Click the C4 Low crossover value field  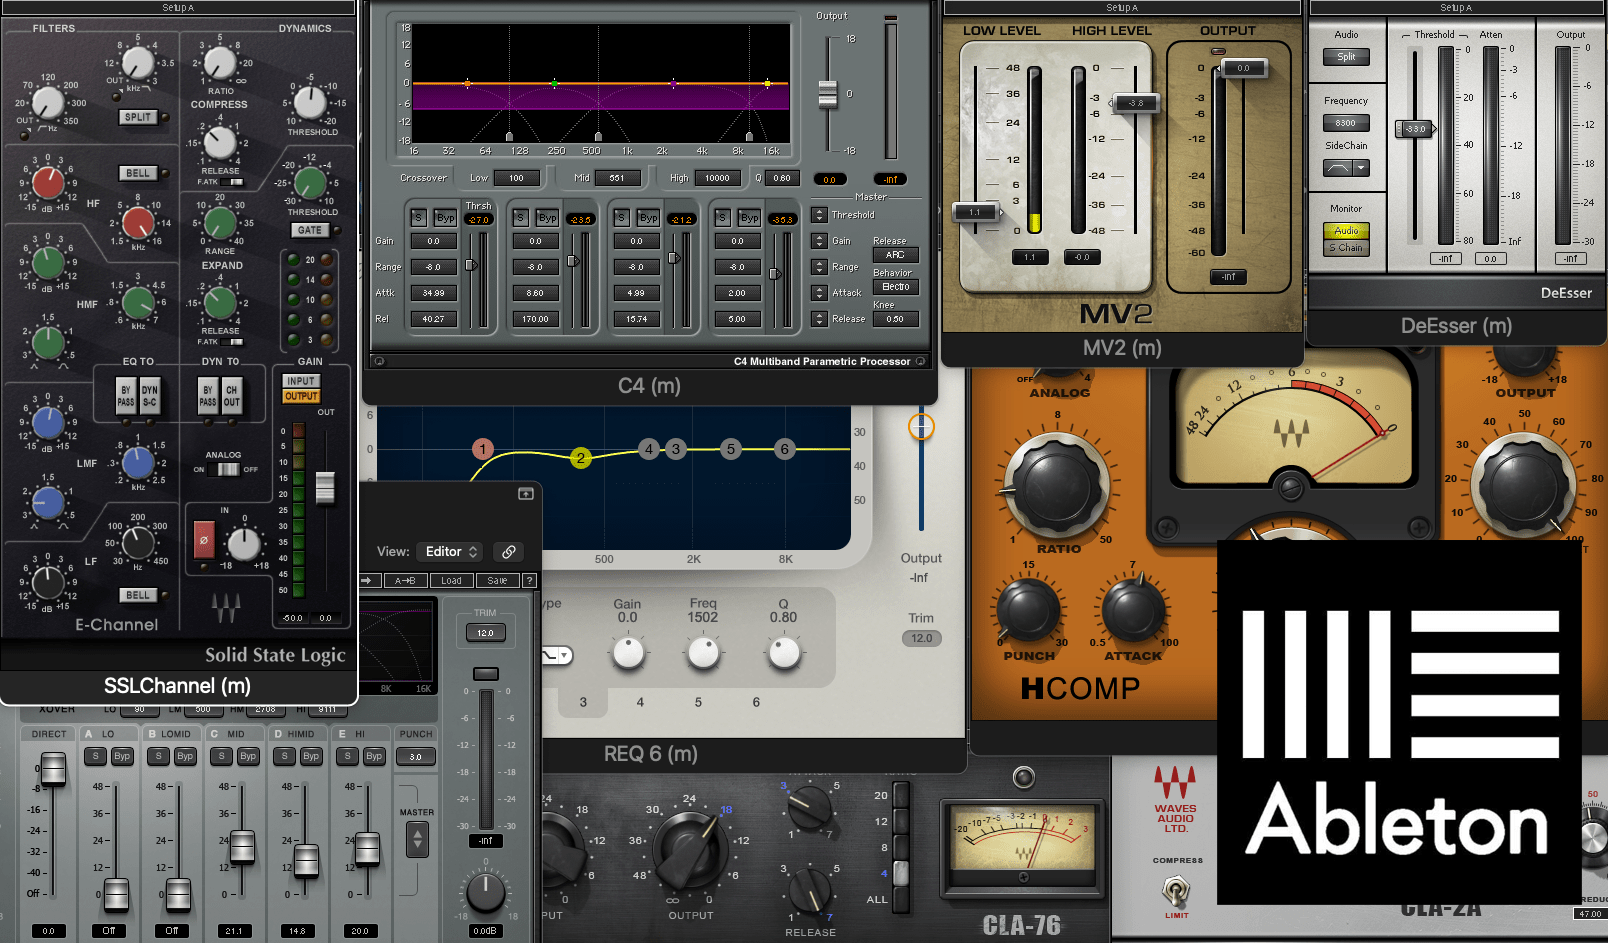(x=516, y=178)
